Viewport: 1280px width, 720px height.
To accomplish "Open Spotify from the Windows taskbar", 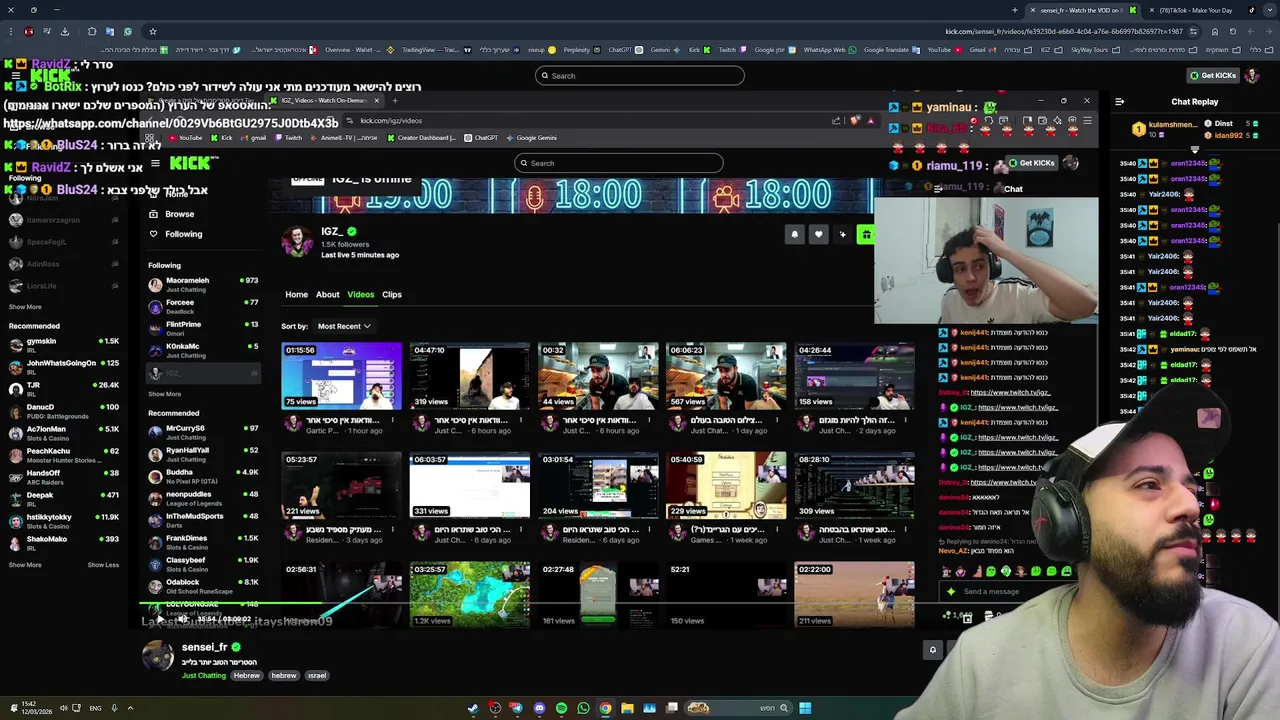I will click(561, 708).
